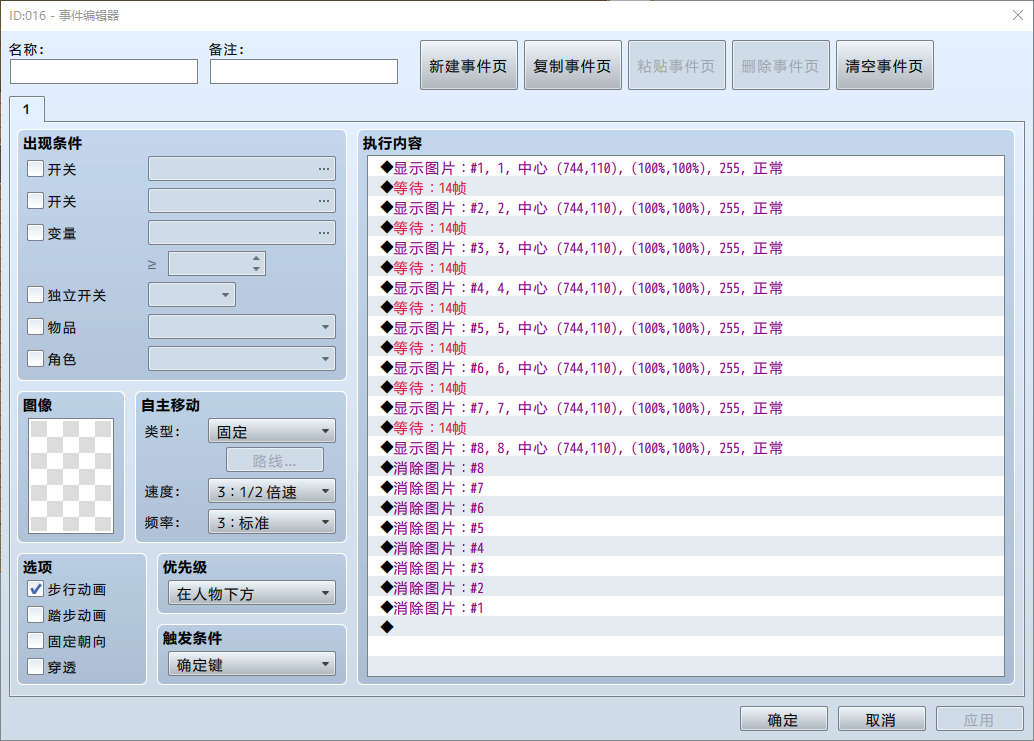
Task: Close the event editor window
Action: point(1018,15)
